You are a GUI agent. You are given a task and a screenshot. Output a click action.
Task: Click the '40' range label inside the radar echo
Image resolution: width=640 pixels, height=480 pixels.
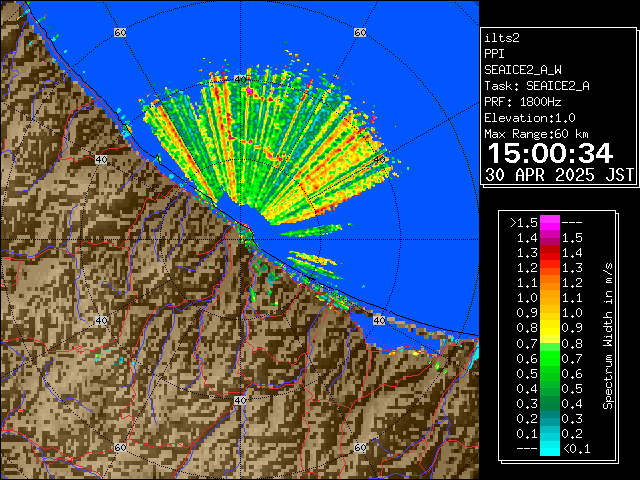(240, 79)
